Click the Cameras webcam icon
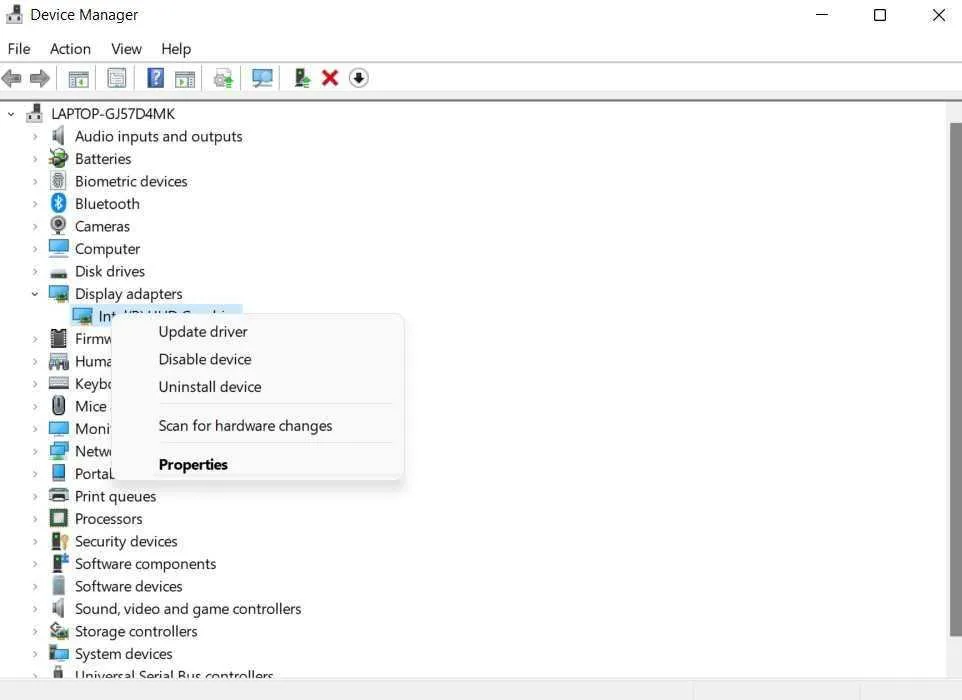962x700 pixels. coord(58,226)
